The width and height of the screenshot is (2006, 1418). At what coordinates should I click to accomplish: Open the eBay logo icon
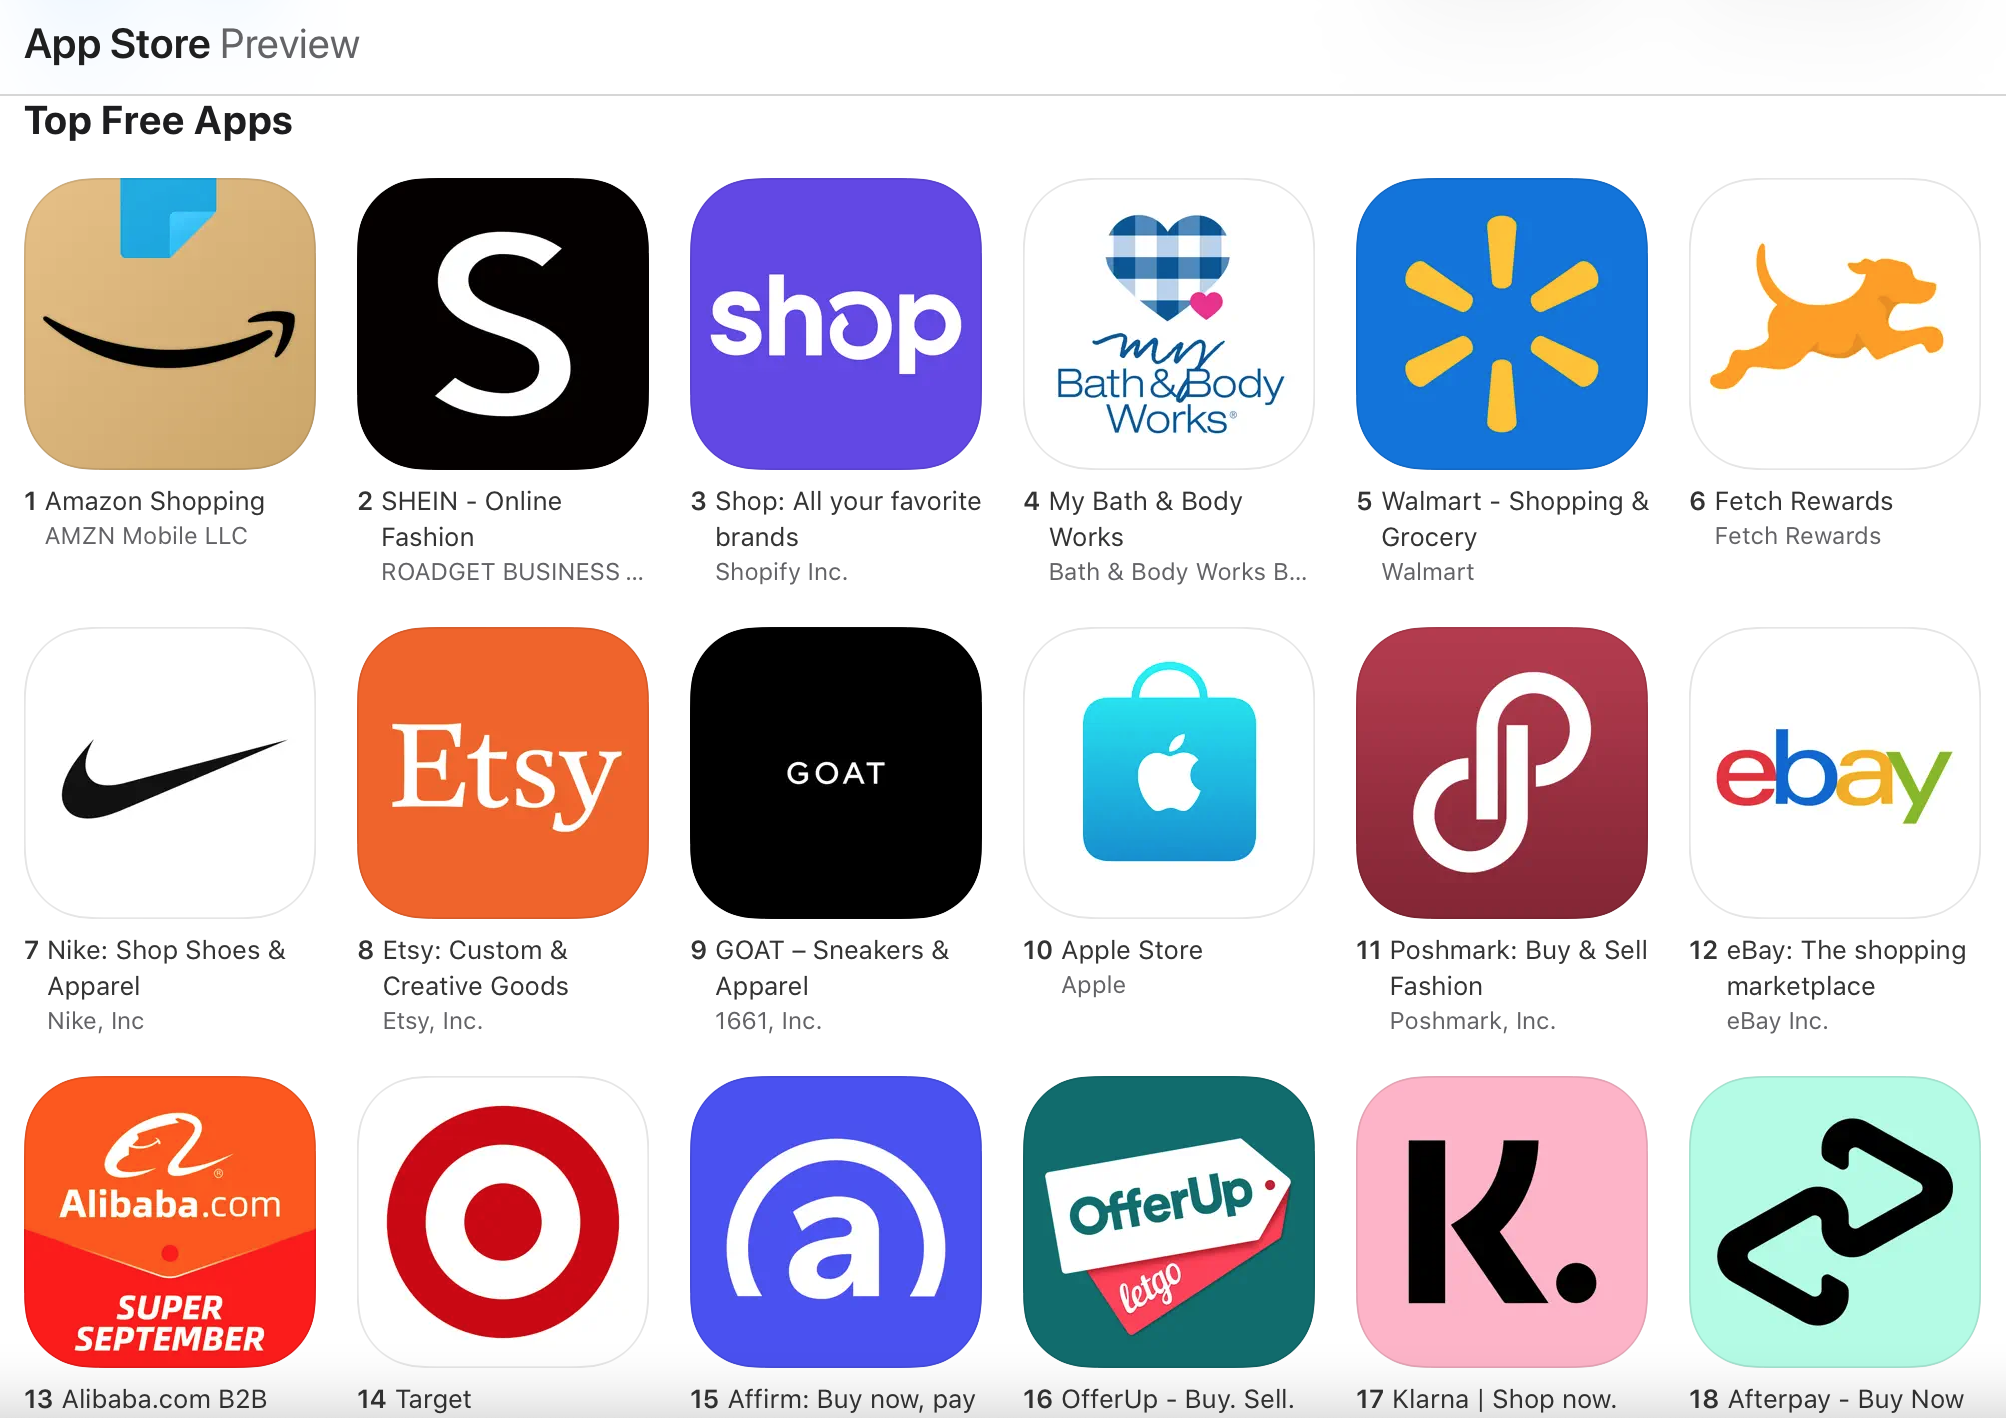pyautogui.click(x=1835, y=773)
